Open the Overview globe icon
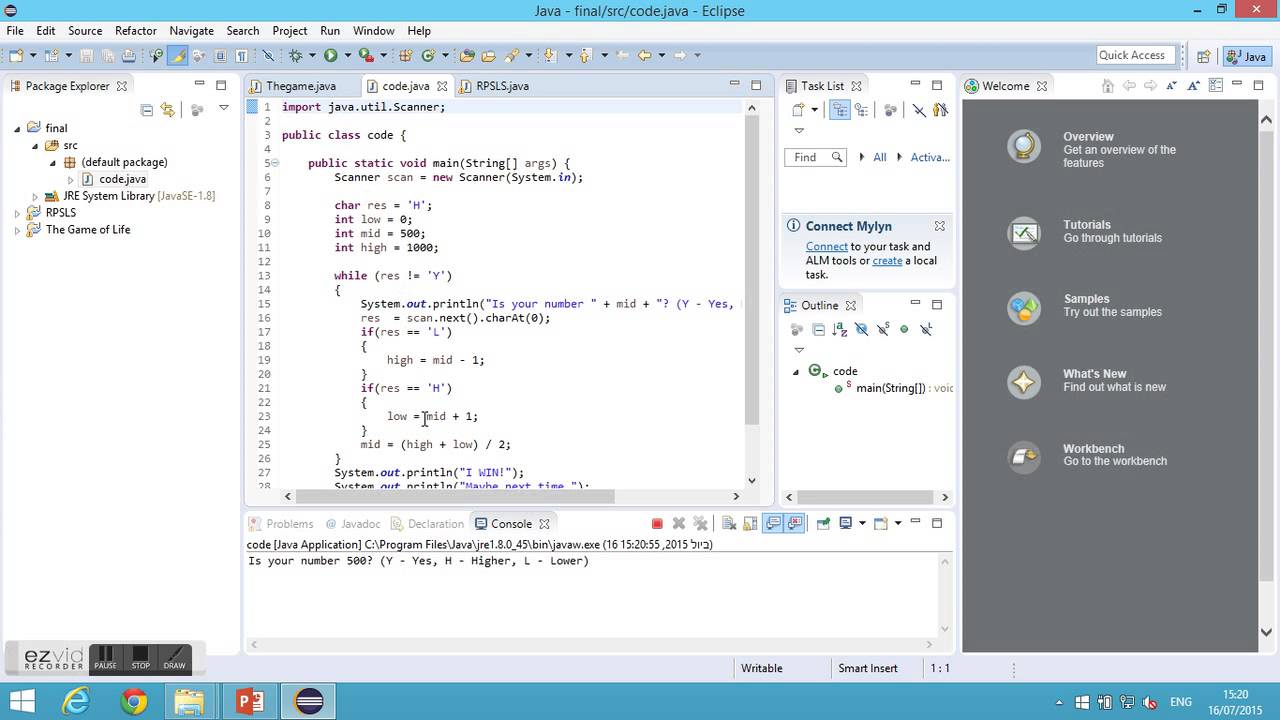The image size is (1280, 720). click(1024, 147)
